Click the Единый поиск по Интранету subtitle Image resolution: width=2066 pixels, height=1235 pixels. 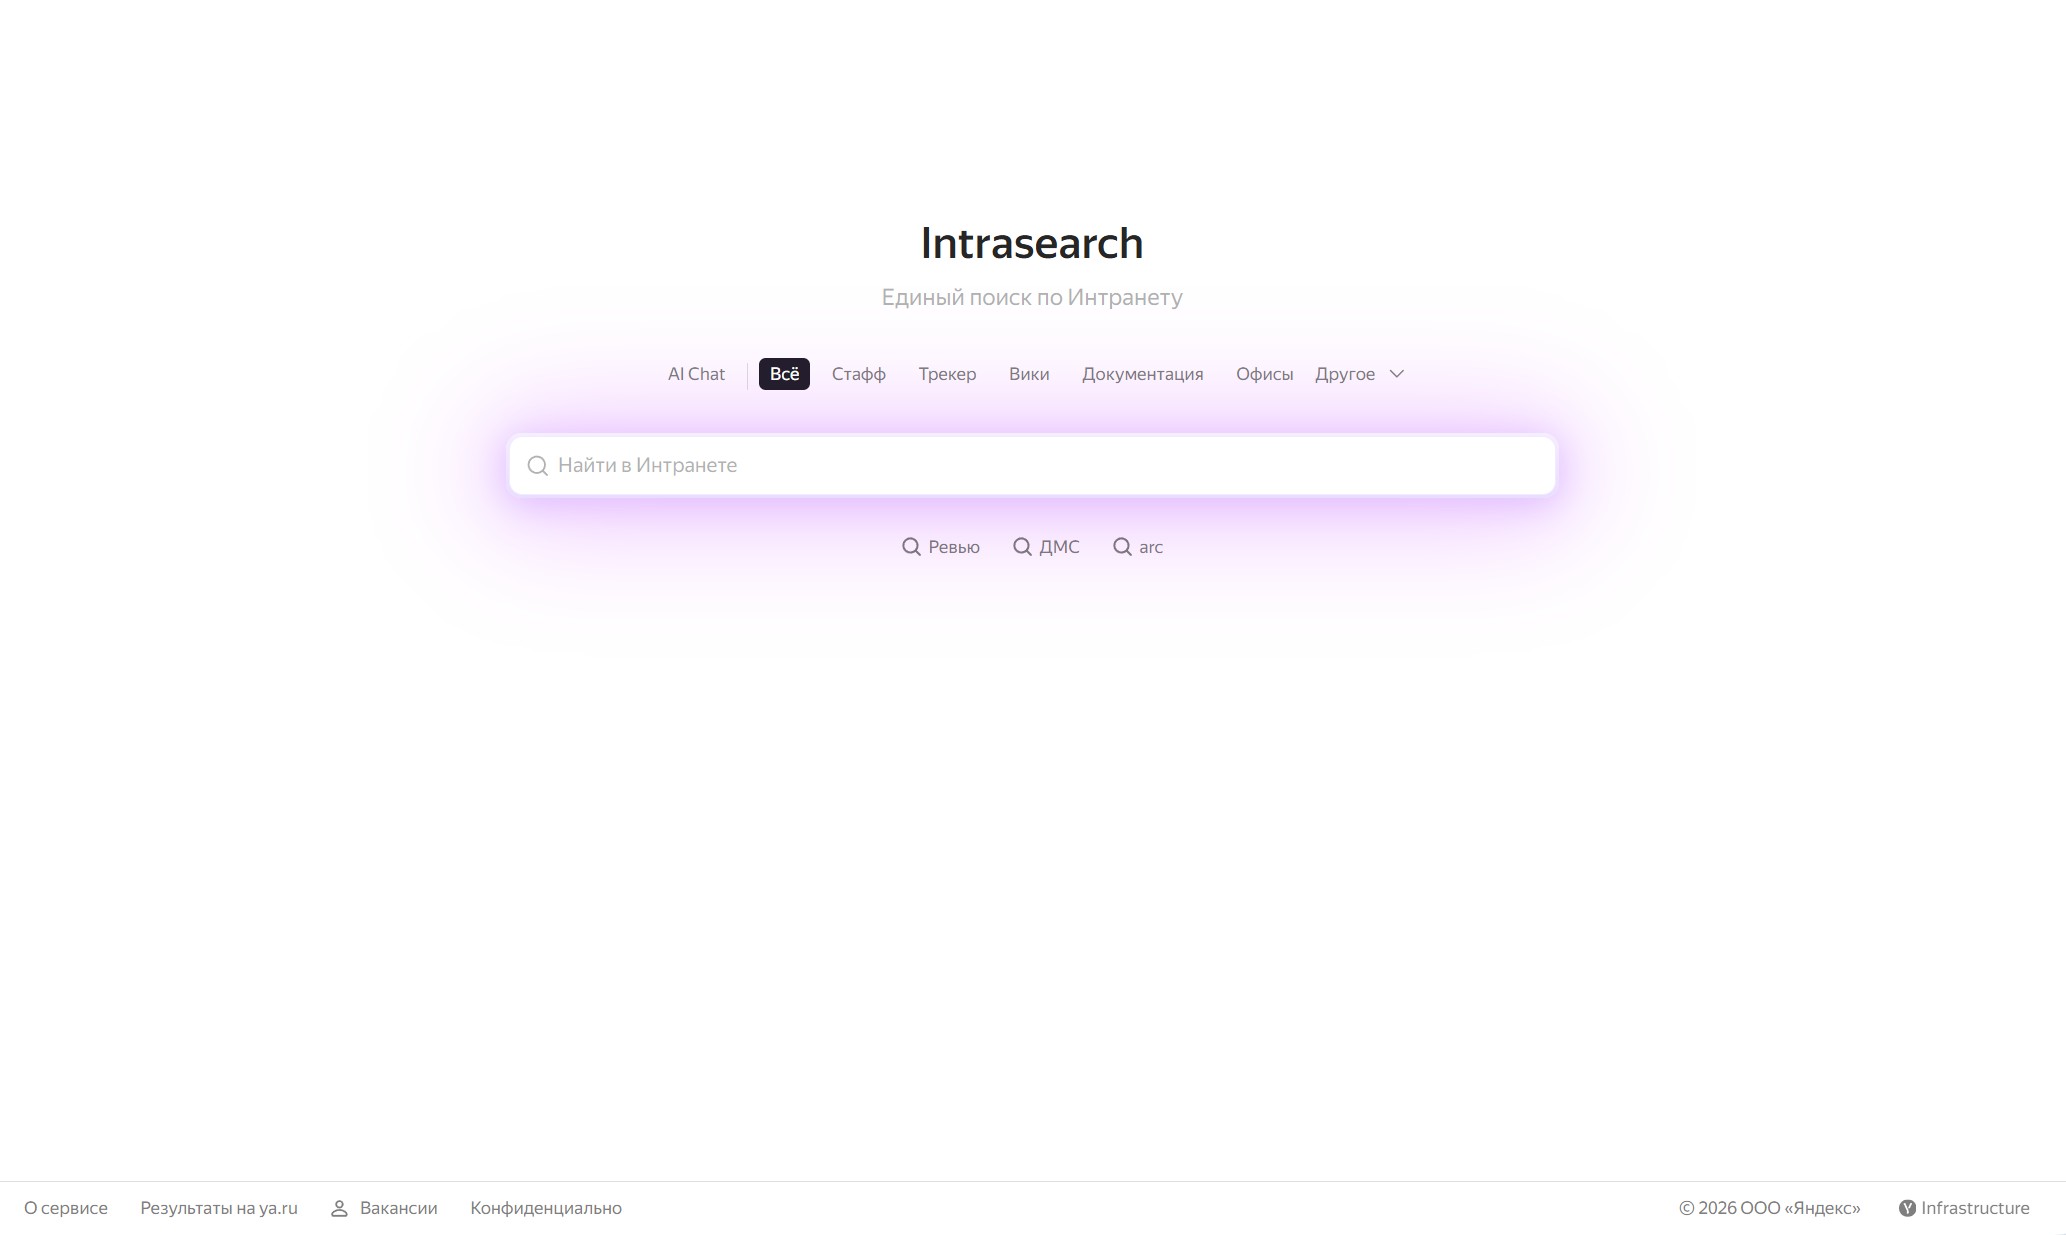pos(1032,297)
